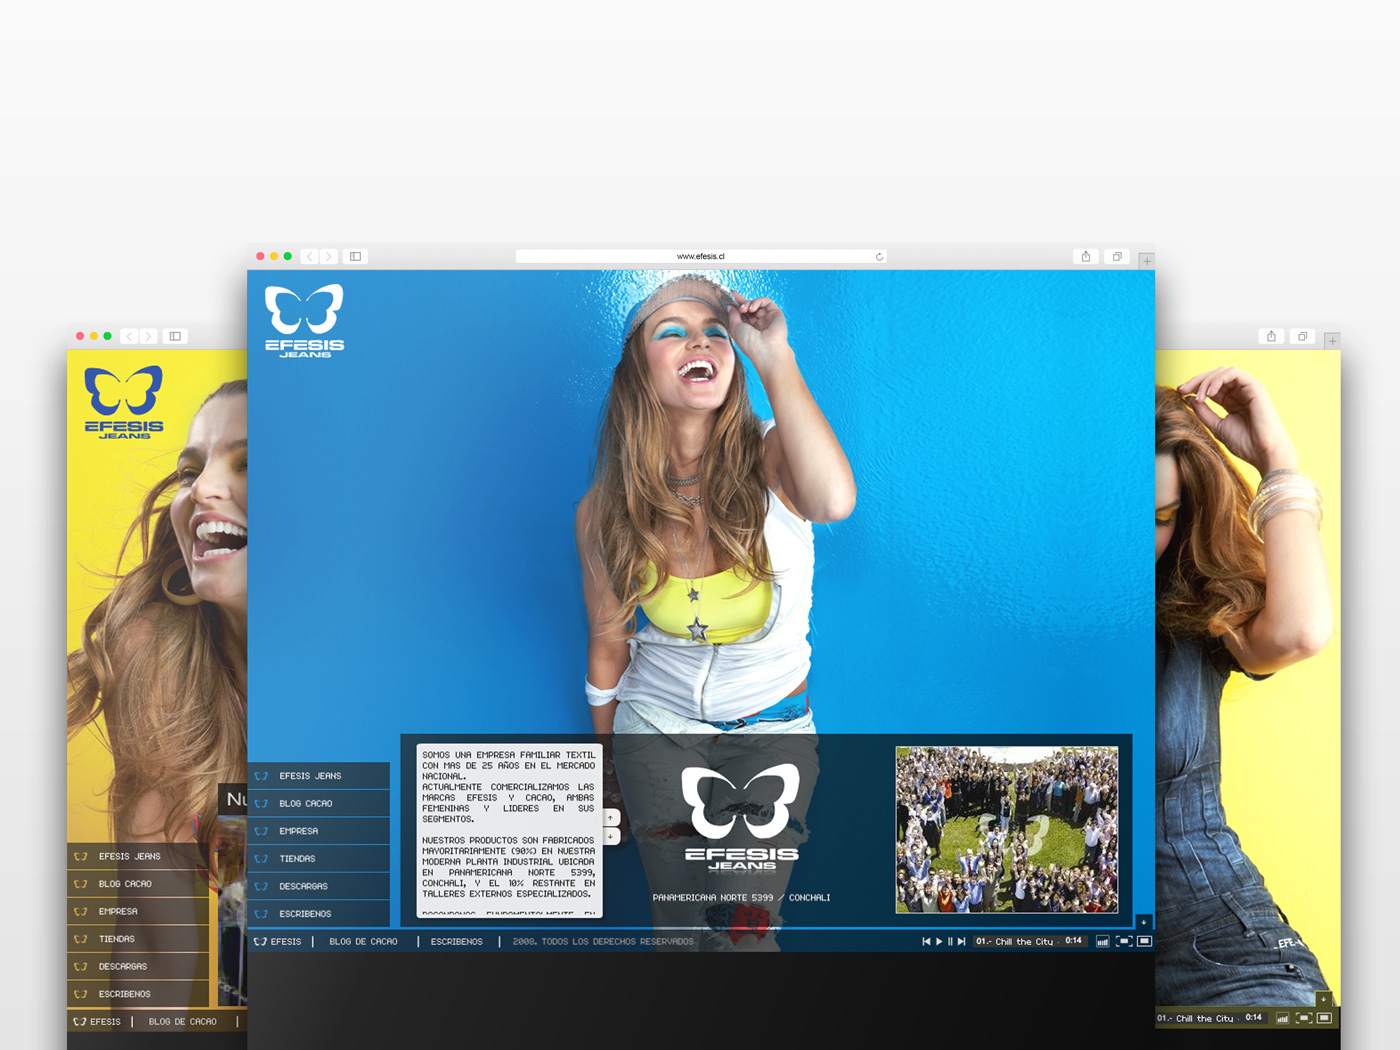This screenshot has width=1400, height=1050.
Task: Click Escribenos in blue footer bar
Action: click(456, 942)
